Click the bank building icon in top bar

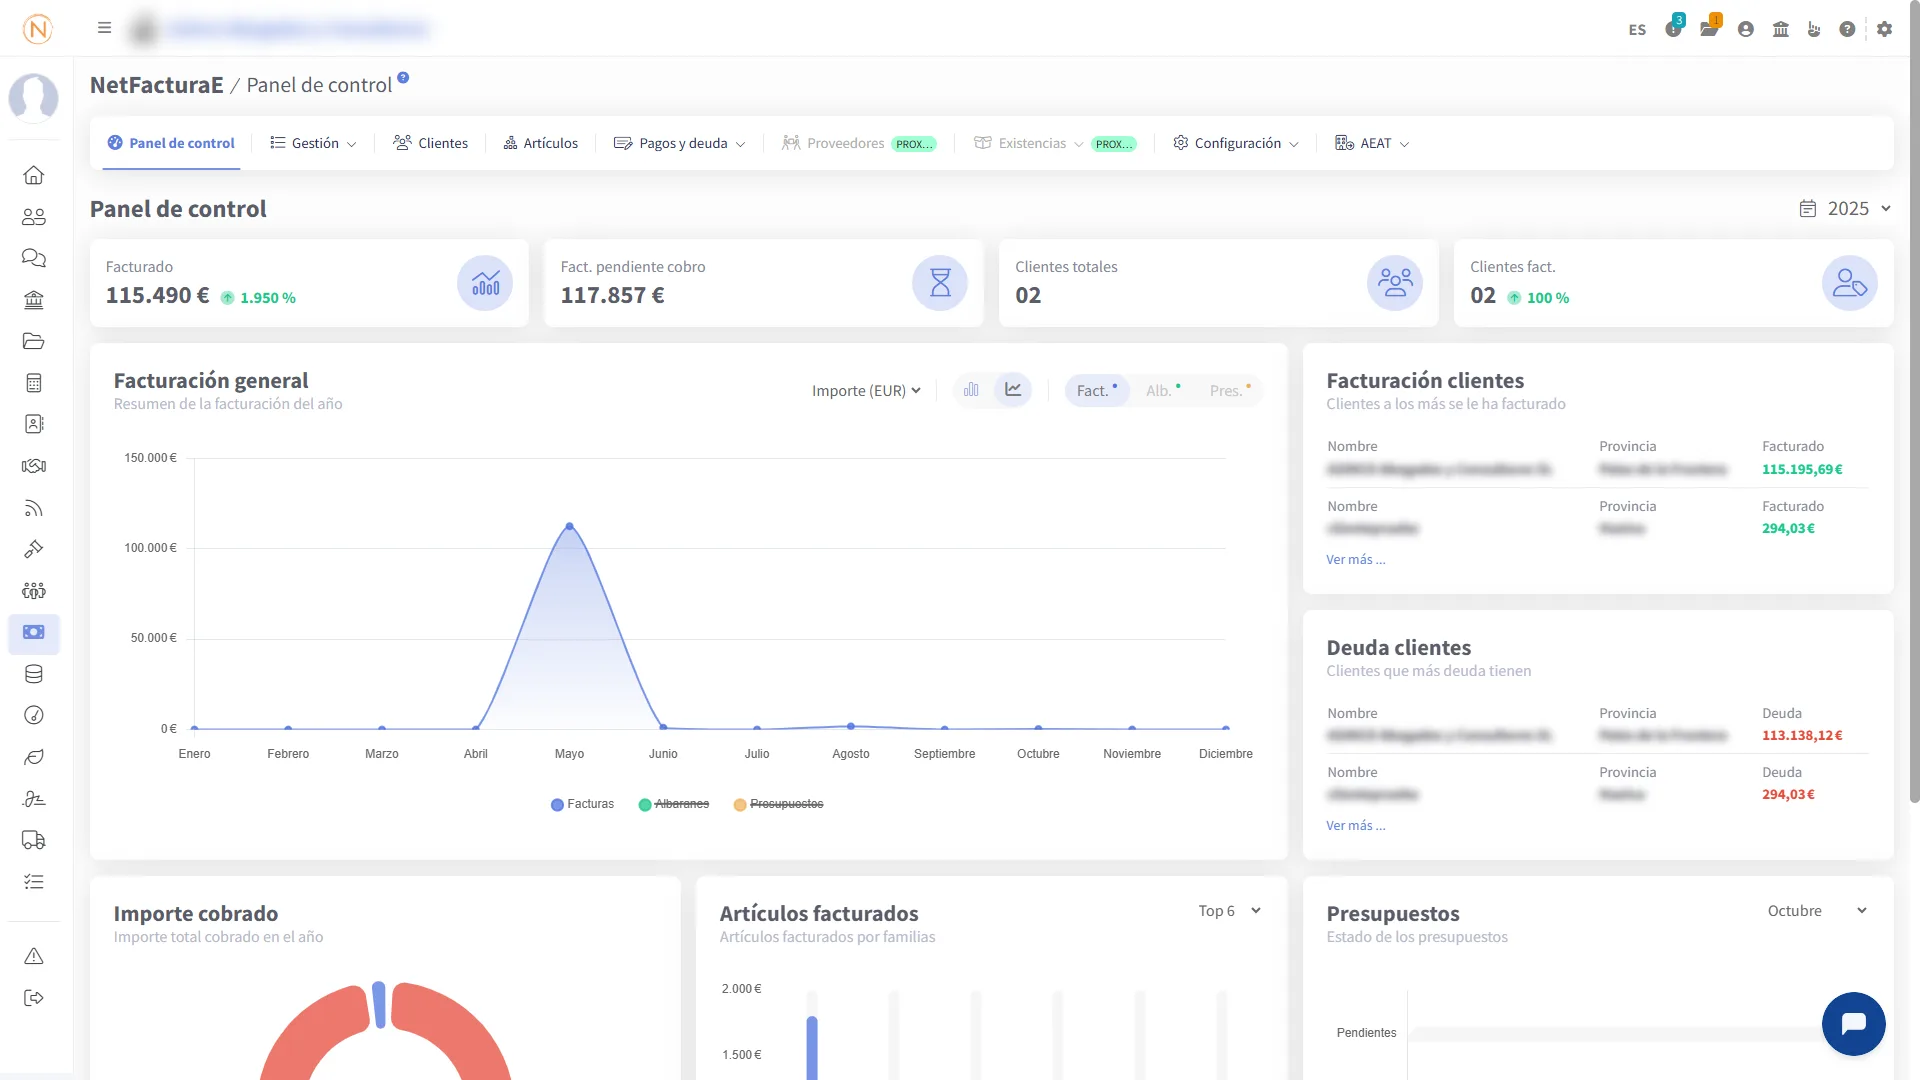(1780, 29)
